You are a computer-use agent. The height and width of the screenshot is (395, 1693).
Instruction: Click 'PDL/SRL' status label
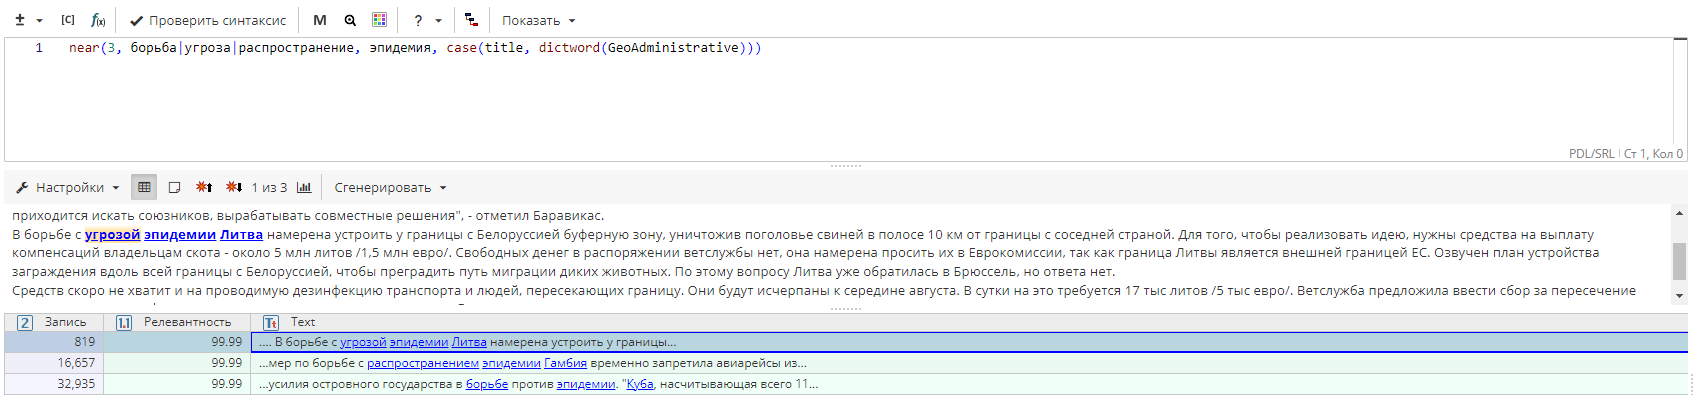point(1591,154)
